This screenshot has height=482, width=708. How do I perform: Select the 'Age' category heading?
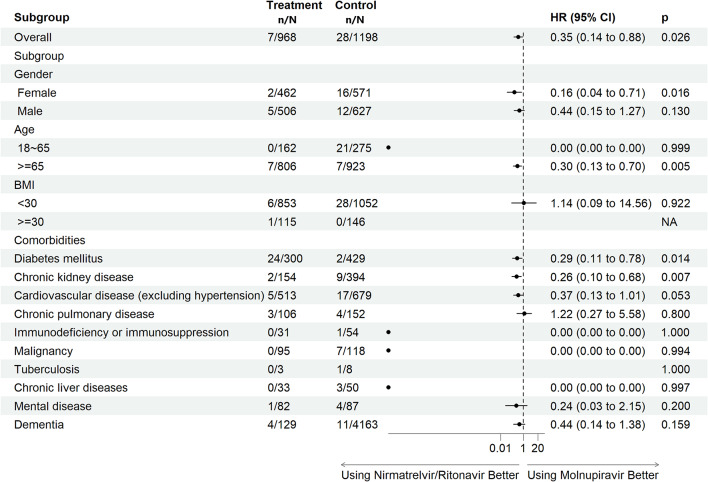pos(24,130)
